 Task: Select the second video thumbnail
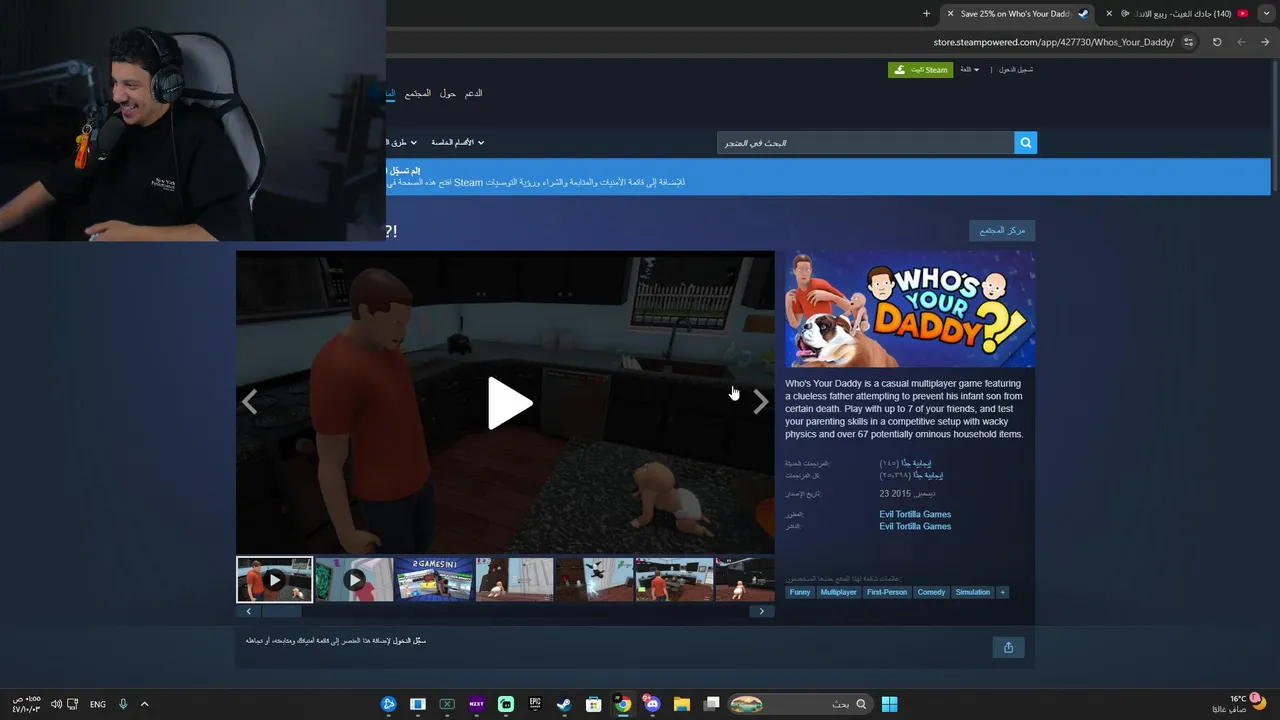[x=354, y=580]
